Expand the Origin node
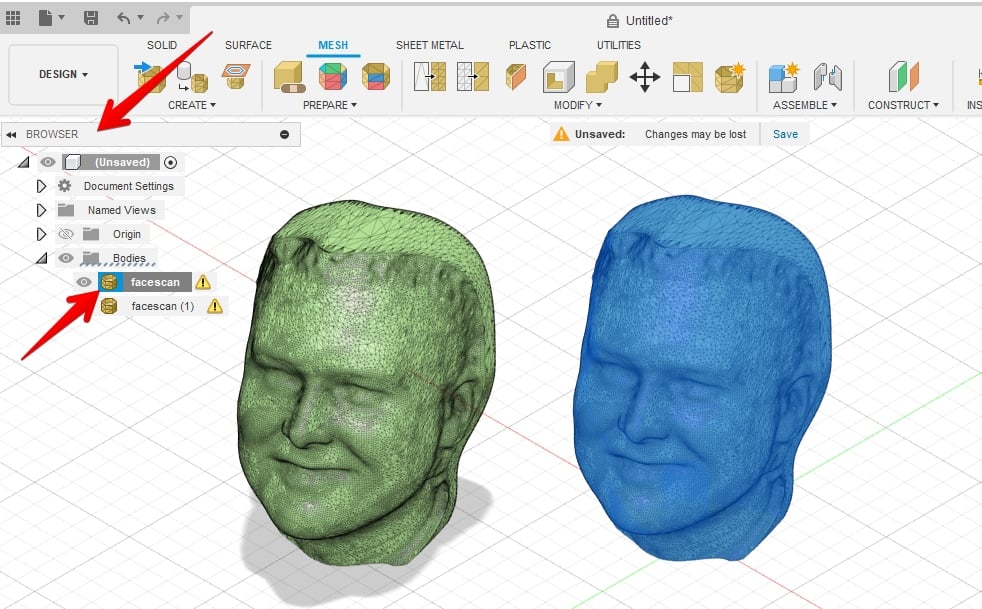 [x=41, y=234]
